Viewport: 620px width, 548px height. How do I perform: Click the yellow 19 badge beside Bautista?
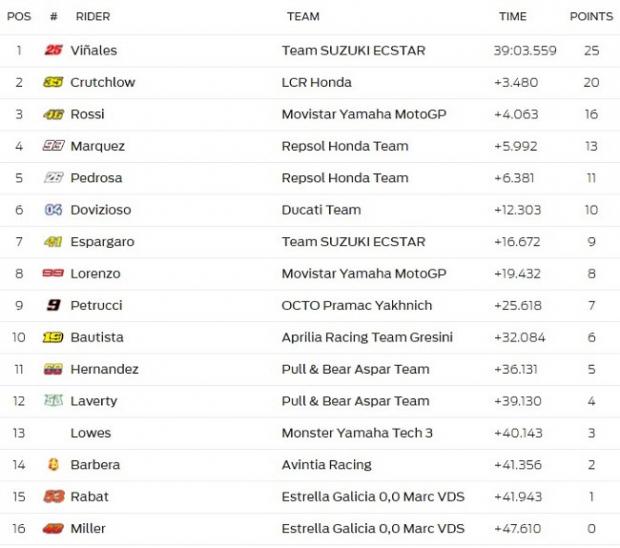pyautogui.click(x=54, y=337)
